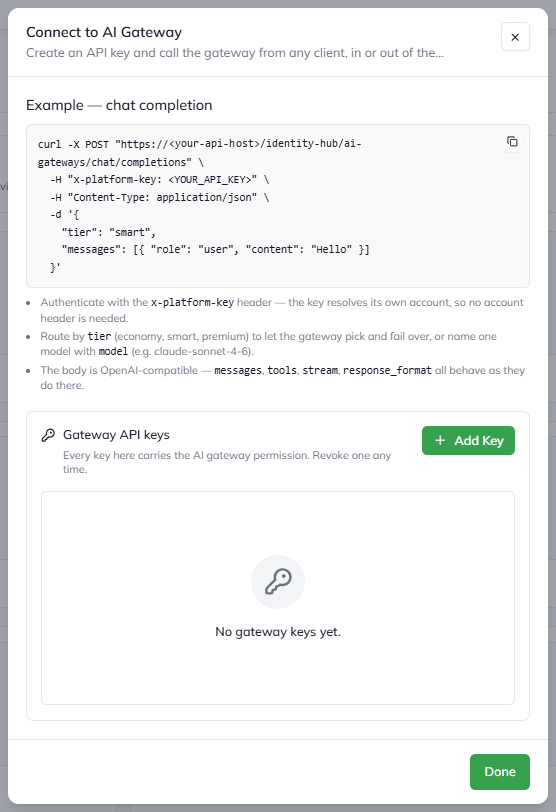
Task: Copy the curl example code
Action: point(512,141)
